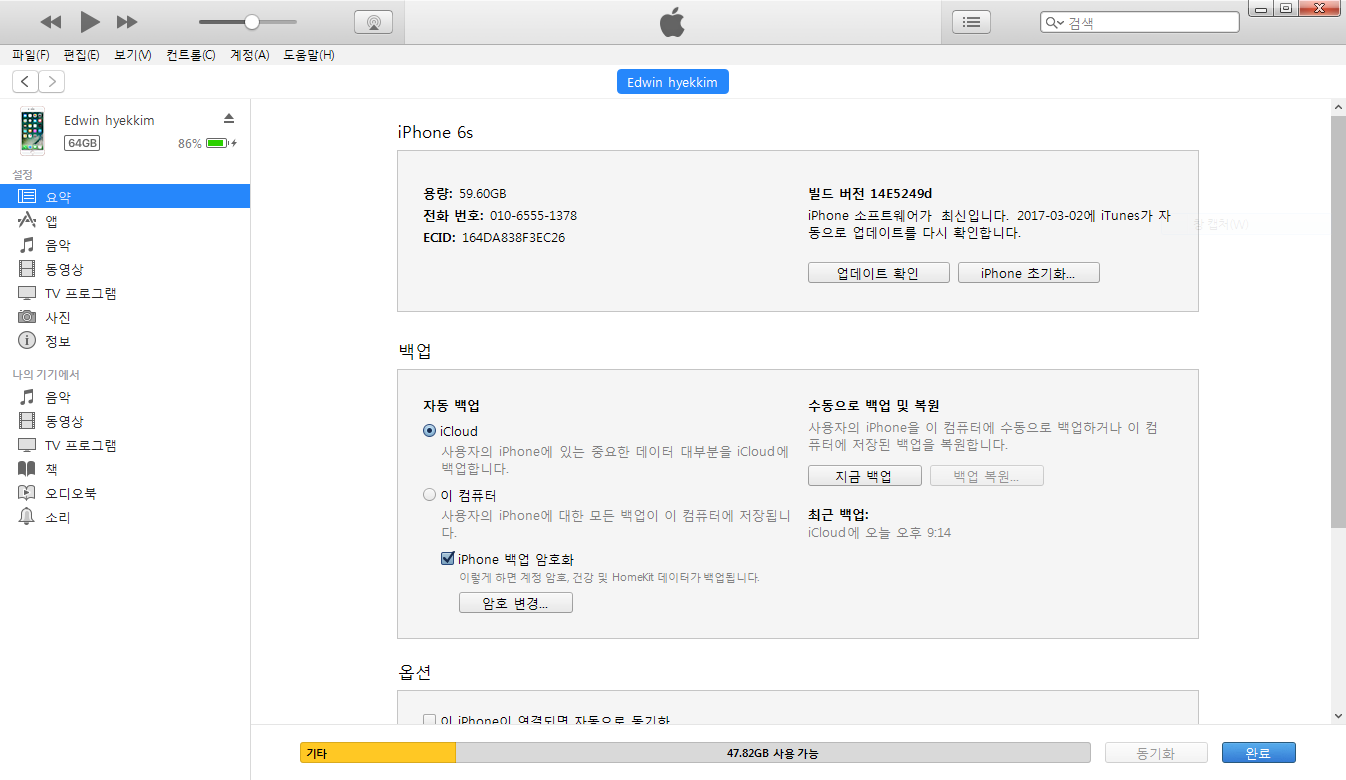The width and height of the screenshot is (1346, 780).
Task: Click the Apple logo at top center
Action: 672,22
